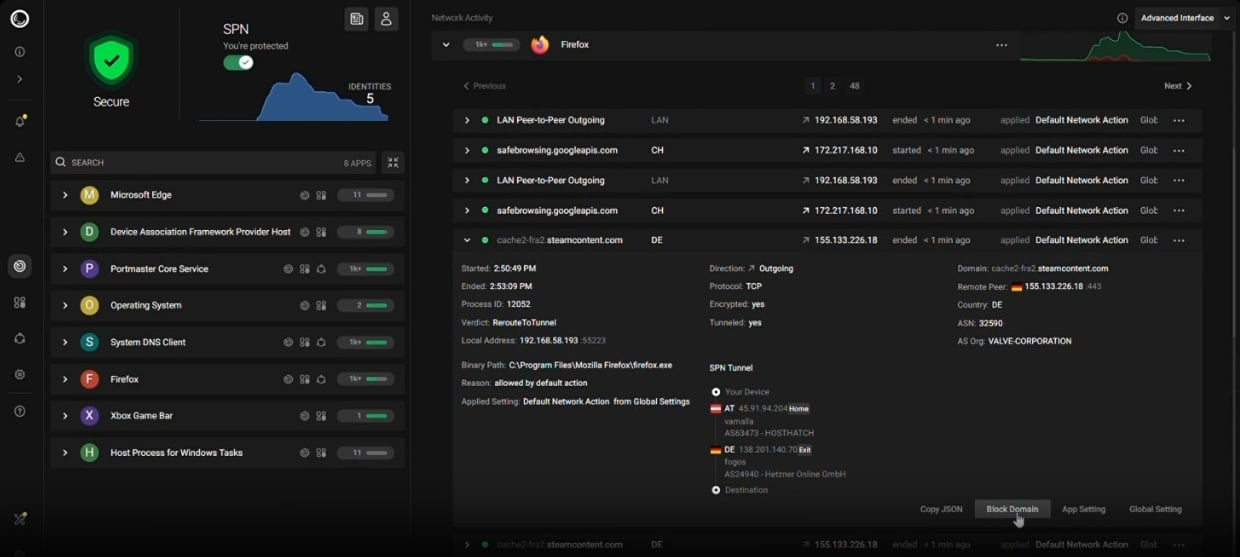This screenshot has width=1240, height=557.
Task: Click the Secure shield status icon
Action: [x=111, y=60]
